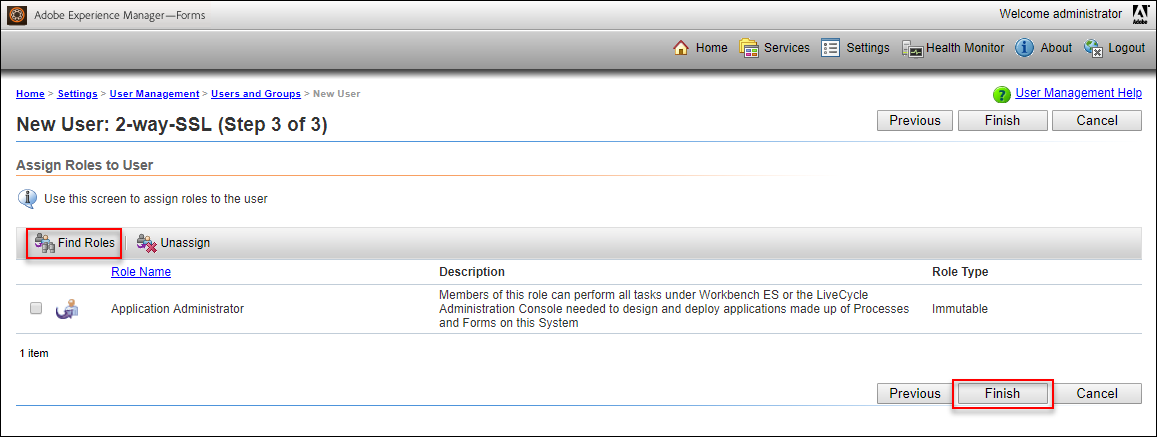1157x437 pixels.
Task: Click 'Assign Roles to User' heading
Action: (84, 165)
